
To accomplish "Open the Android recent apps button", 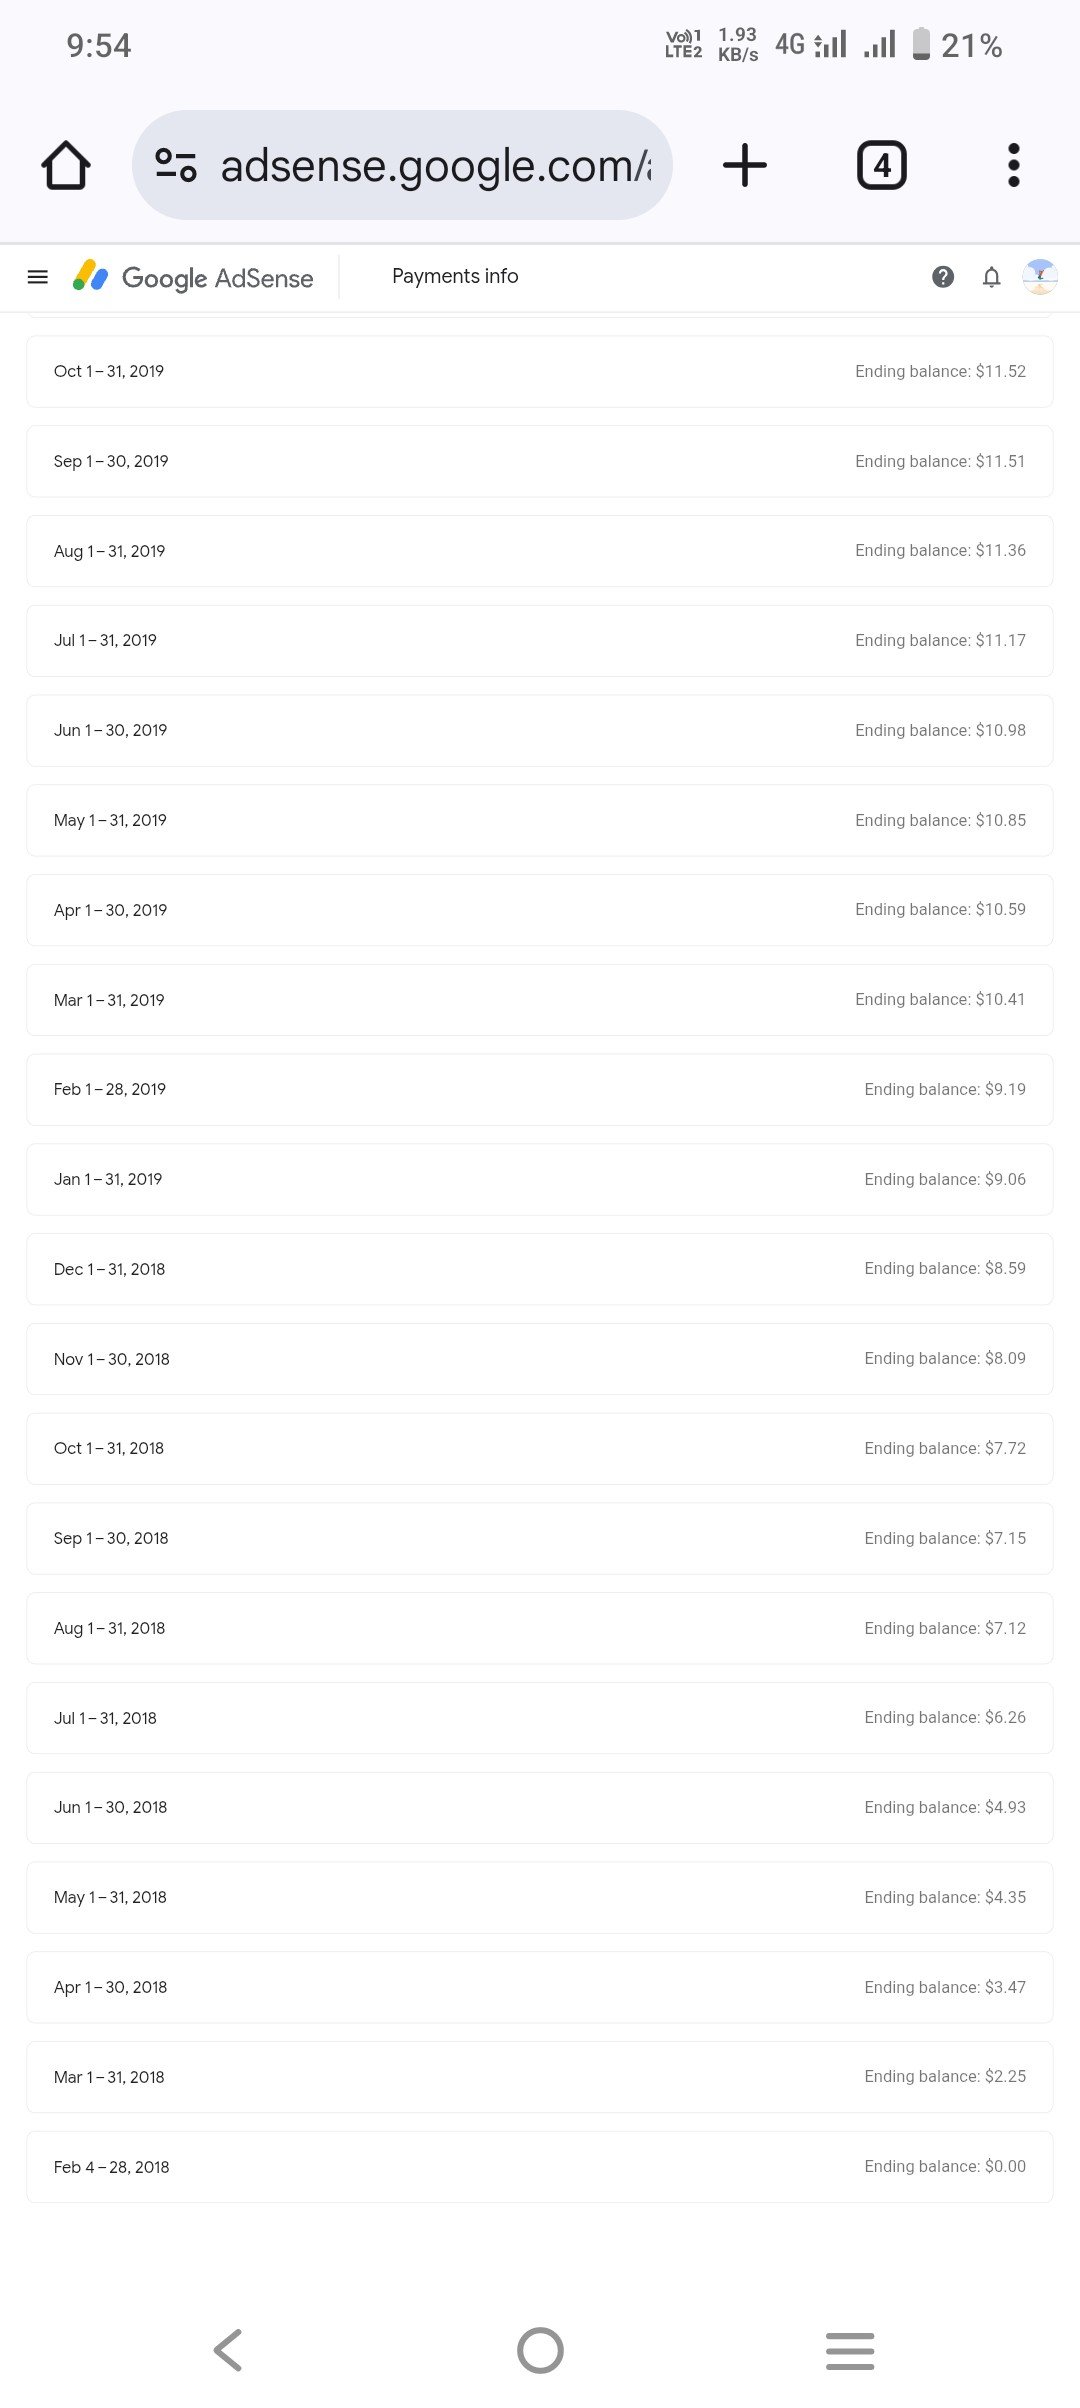I will coord(850,2350).
